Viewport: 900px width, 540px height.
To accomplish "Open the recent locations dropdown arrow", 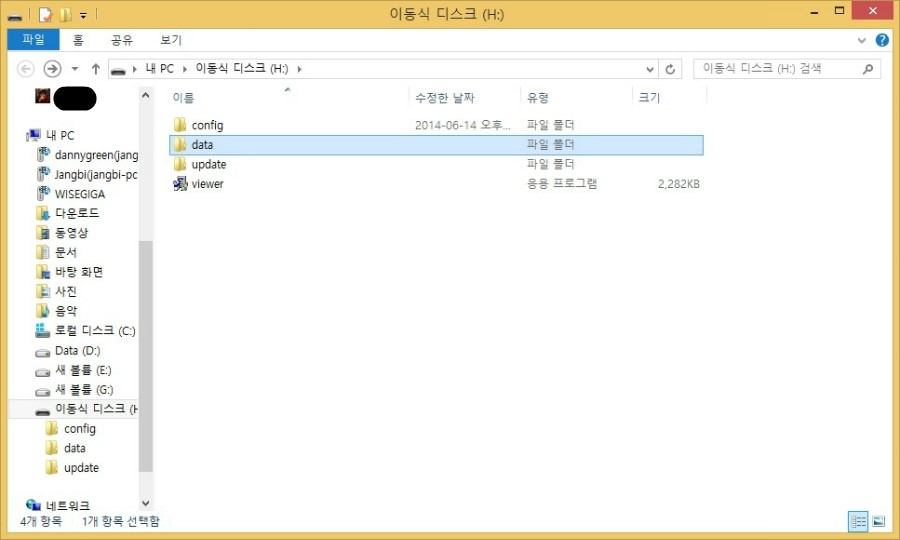I will click(x=75, y=69).
